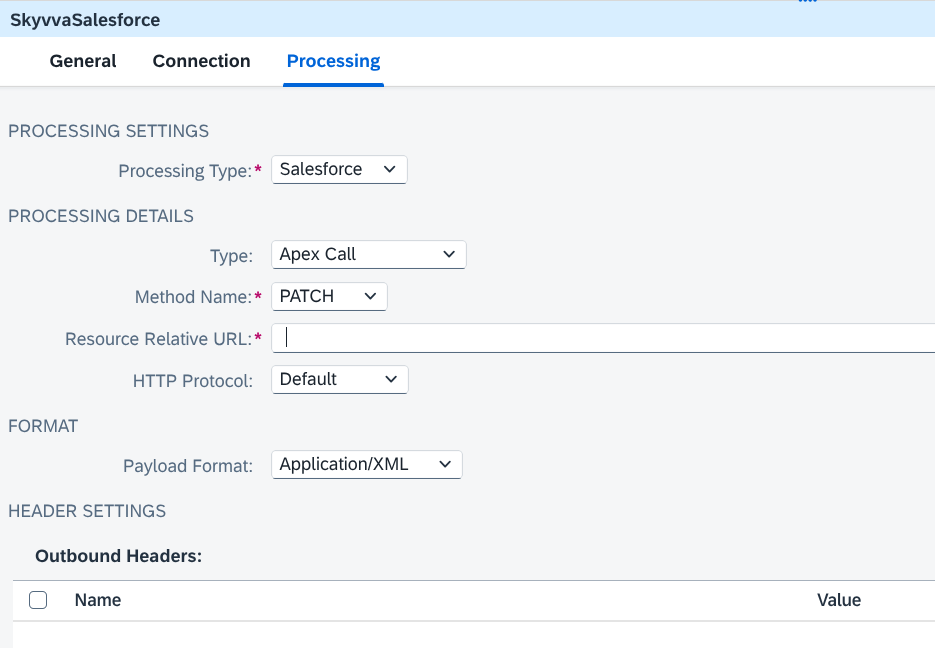Click the Type label in Processing Details
This screenshot has width=935, height=648.
point(231,256)
